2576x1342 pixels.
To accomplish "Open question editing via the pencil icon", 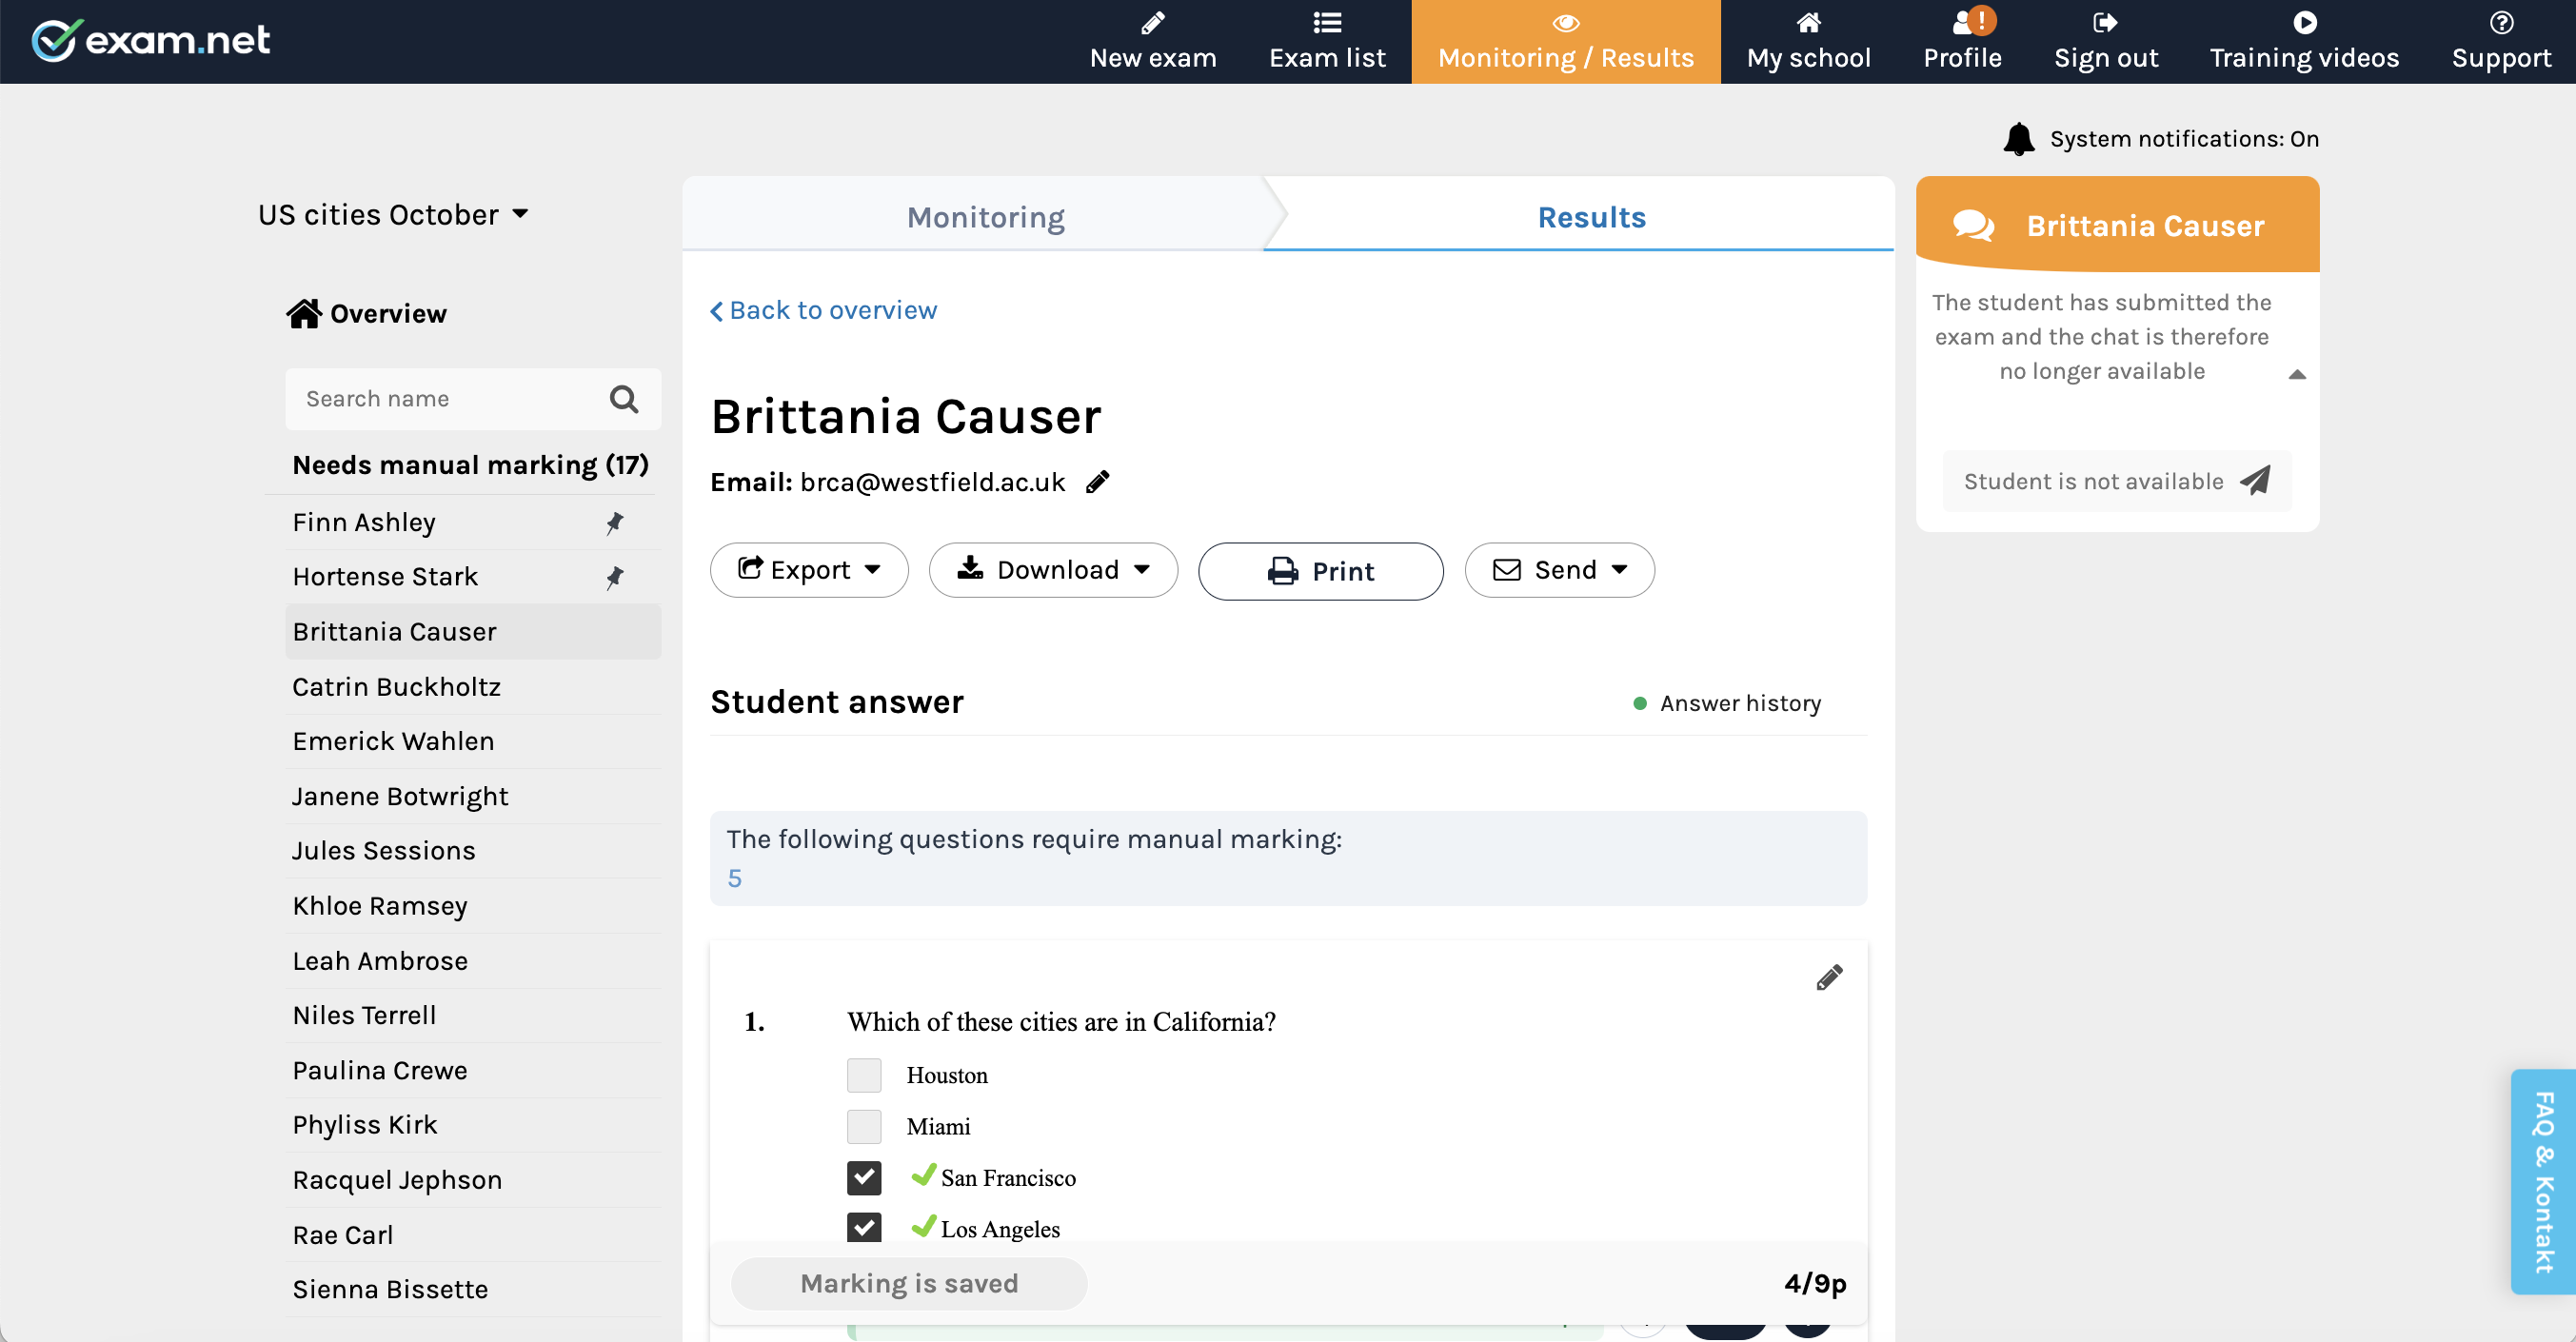I will [x=1829, y=977].
